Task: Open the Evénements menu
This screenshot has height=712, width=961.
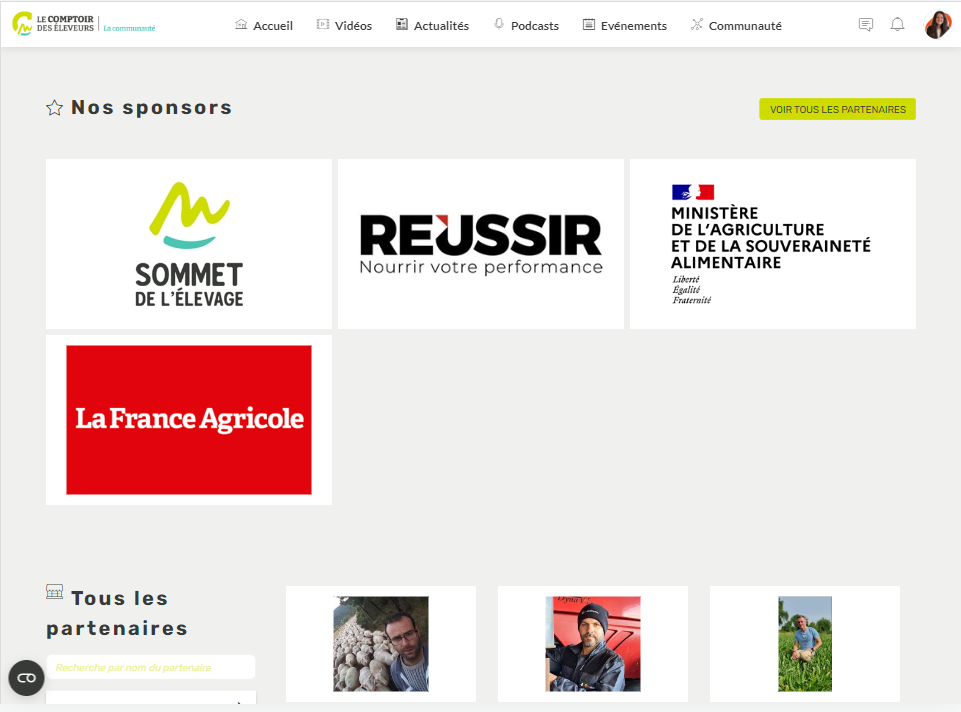Action: pos(634,26)
